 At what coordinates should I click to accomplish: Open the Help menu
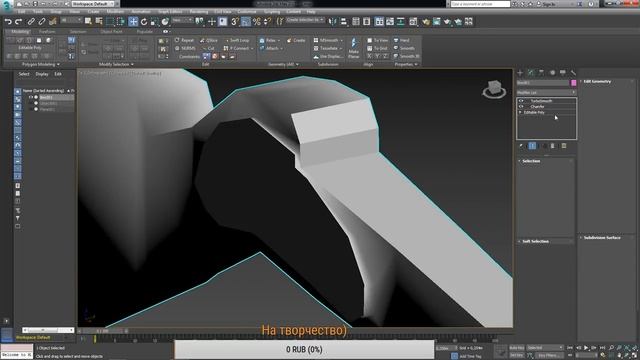pos(311,12)
